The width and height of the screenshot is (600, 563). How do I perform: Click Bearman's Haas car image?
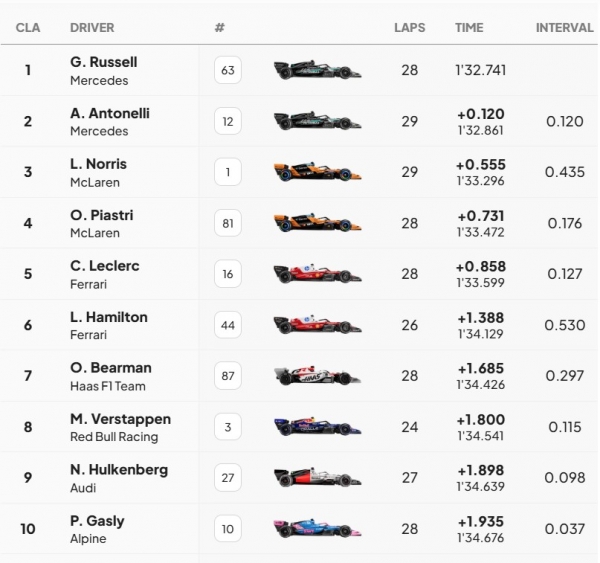(x=317, y=376)
